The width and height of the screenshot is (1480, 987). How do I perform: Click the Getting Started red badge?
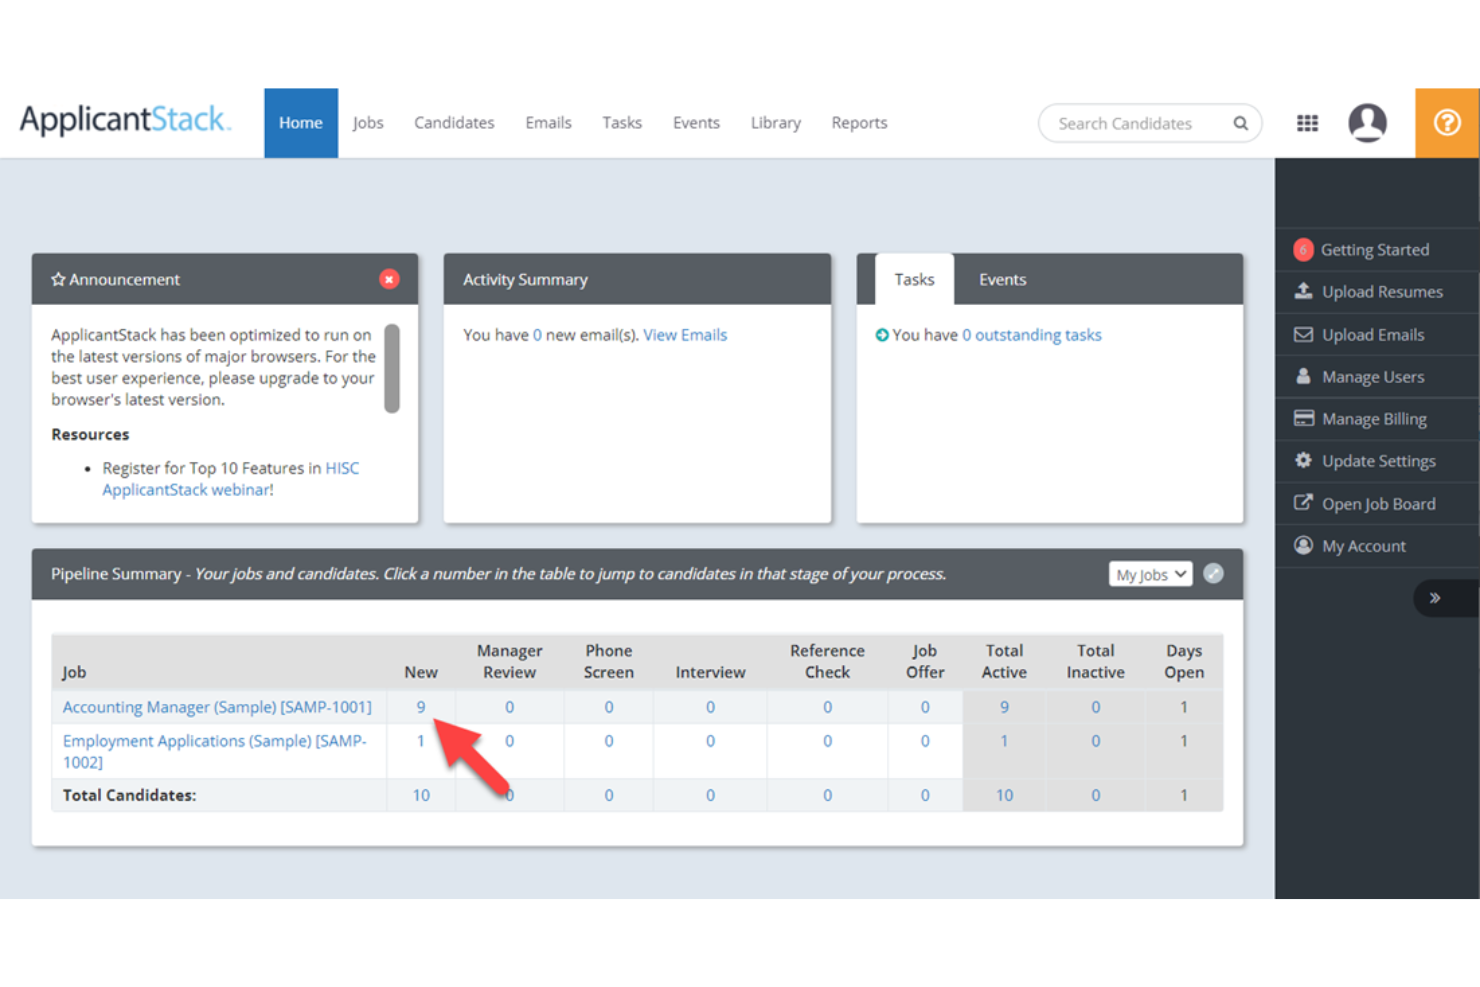1303,250
